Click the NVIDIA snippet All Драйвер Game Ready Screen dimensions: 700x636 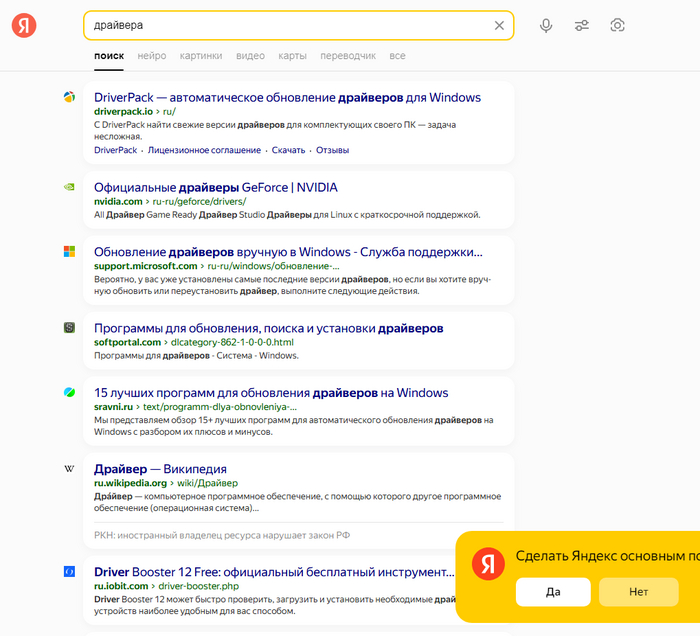(287, 215)
